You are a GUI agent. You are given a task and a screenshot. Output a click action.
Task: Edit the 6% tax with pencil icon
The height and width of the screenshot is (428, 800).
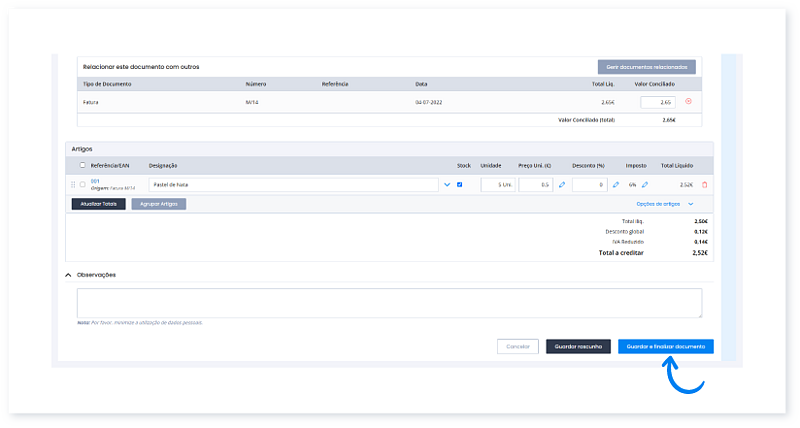(x=645, y=185)
